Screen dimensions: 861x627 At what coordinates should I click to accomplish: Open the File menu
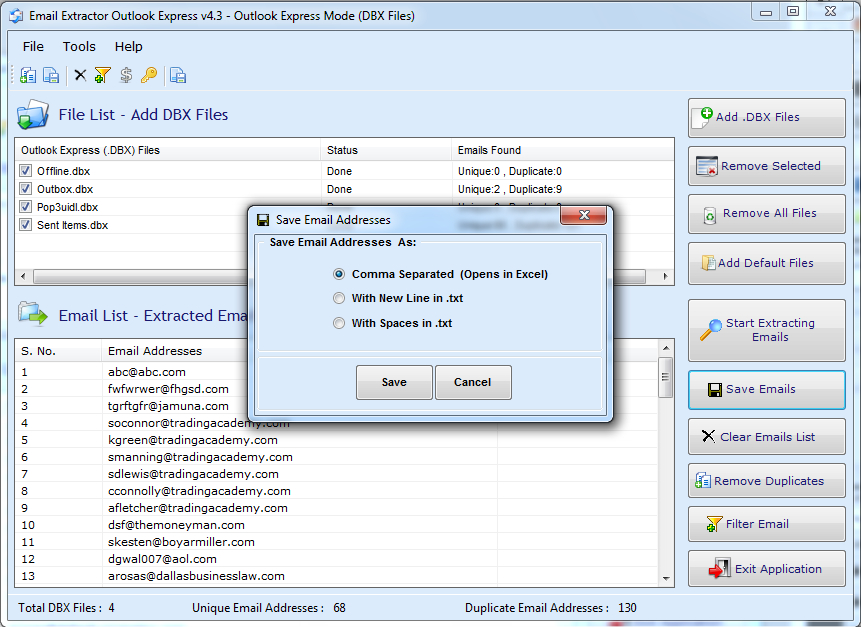point(33,47)
